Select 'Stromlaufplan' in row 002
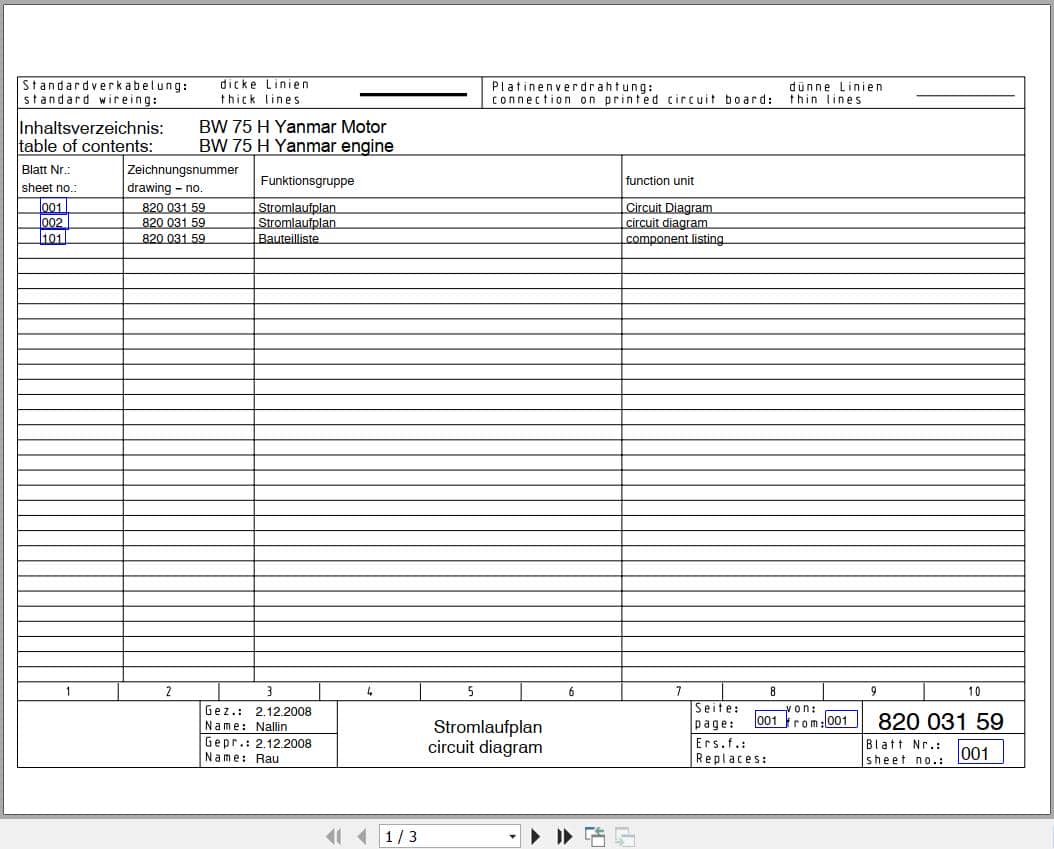The image size is (1054, 849). pos(296,223)
